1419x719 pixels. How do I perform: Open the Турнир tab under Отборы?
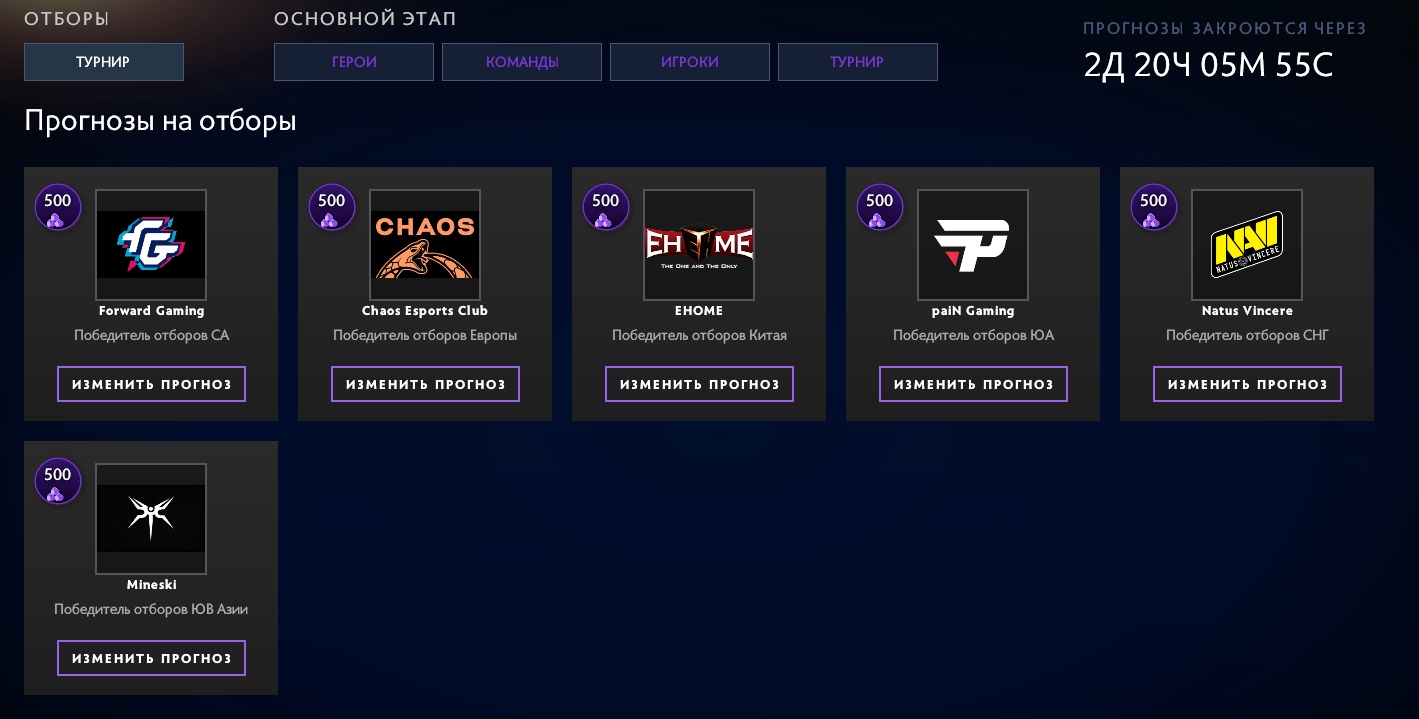pyautogui.click(x=104, y=62)
